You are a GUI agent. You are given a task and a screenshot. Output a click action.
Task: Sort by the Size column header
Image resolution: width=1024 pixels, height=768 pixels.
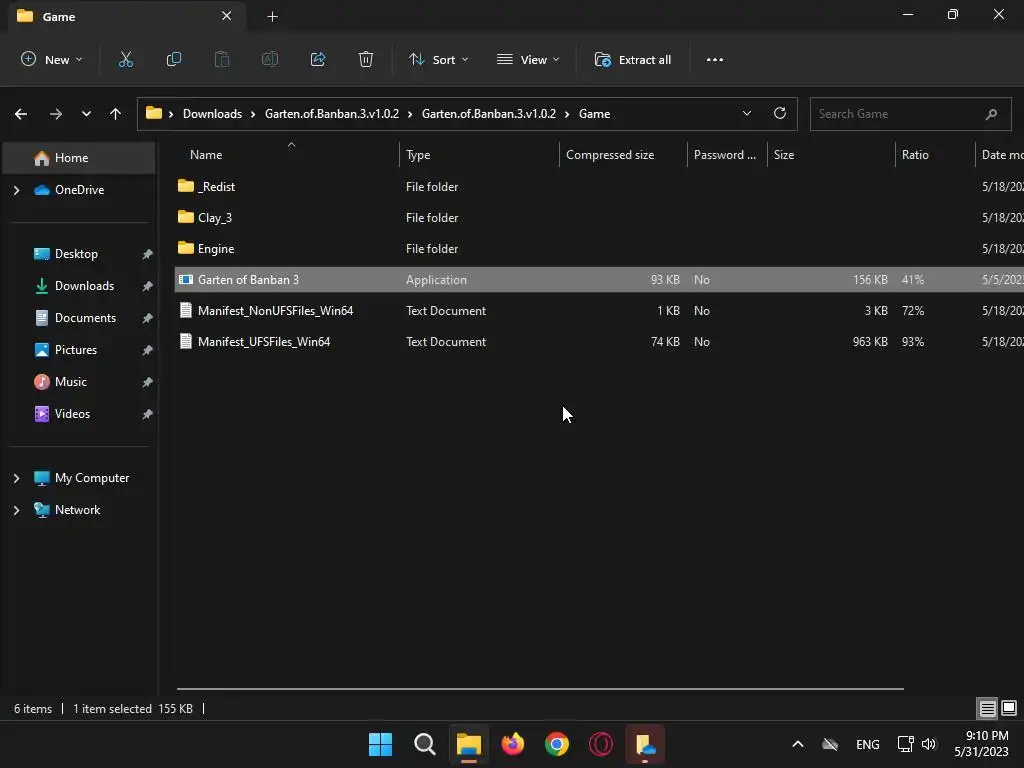pos(784,155)
